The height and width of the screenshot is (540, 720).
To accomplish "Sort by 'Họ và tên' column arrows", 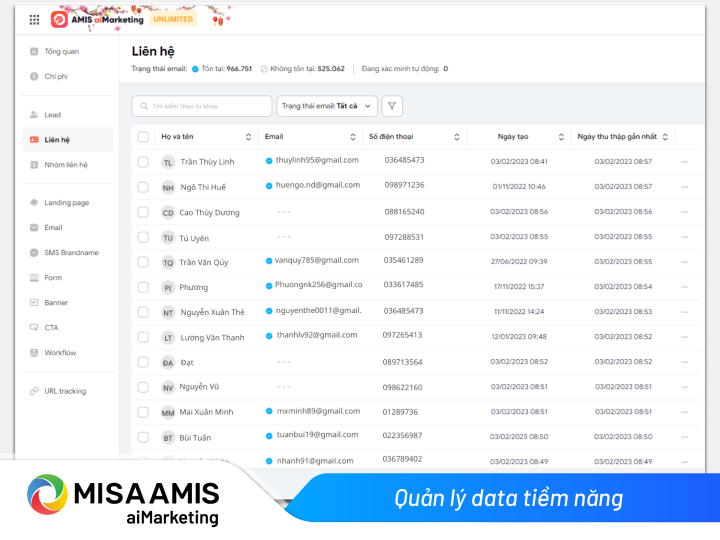I will [x=248, y=137].
